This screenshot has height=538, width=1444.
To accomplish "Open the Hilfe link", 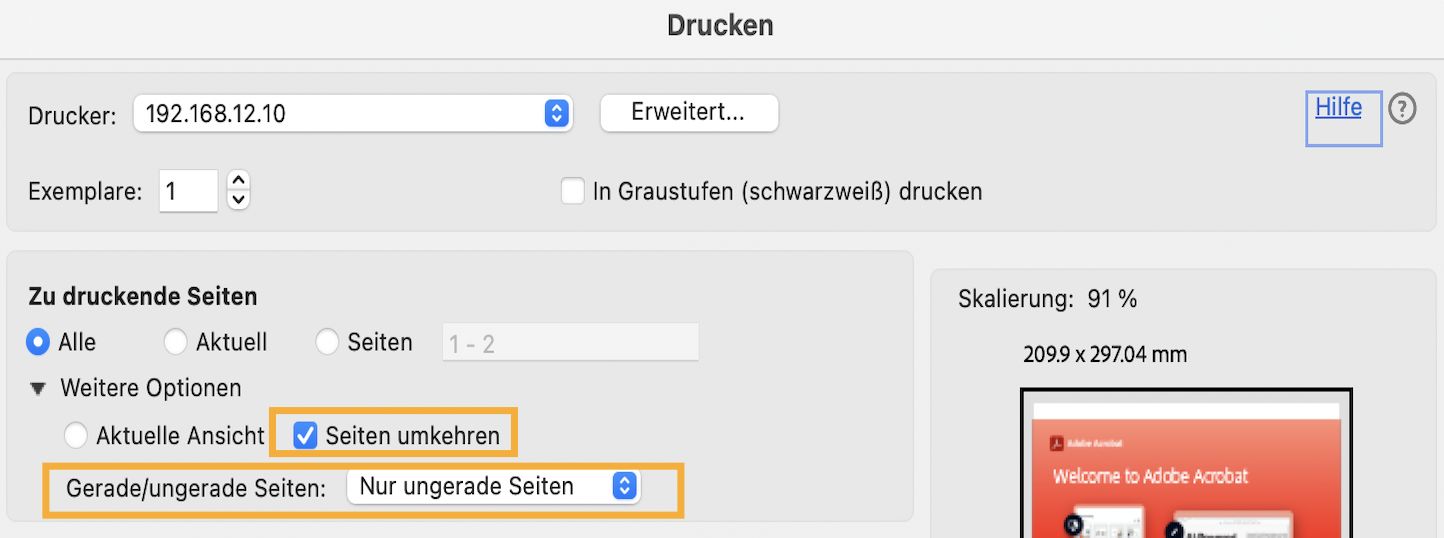I will coord(1338,108).
